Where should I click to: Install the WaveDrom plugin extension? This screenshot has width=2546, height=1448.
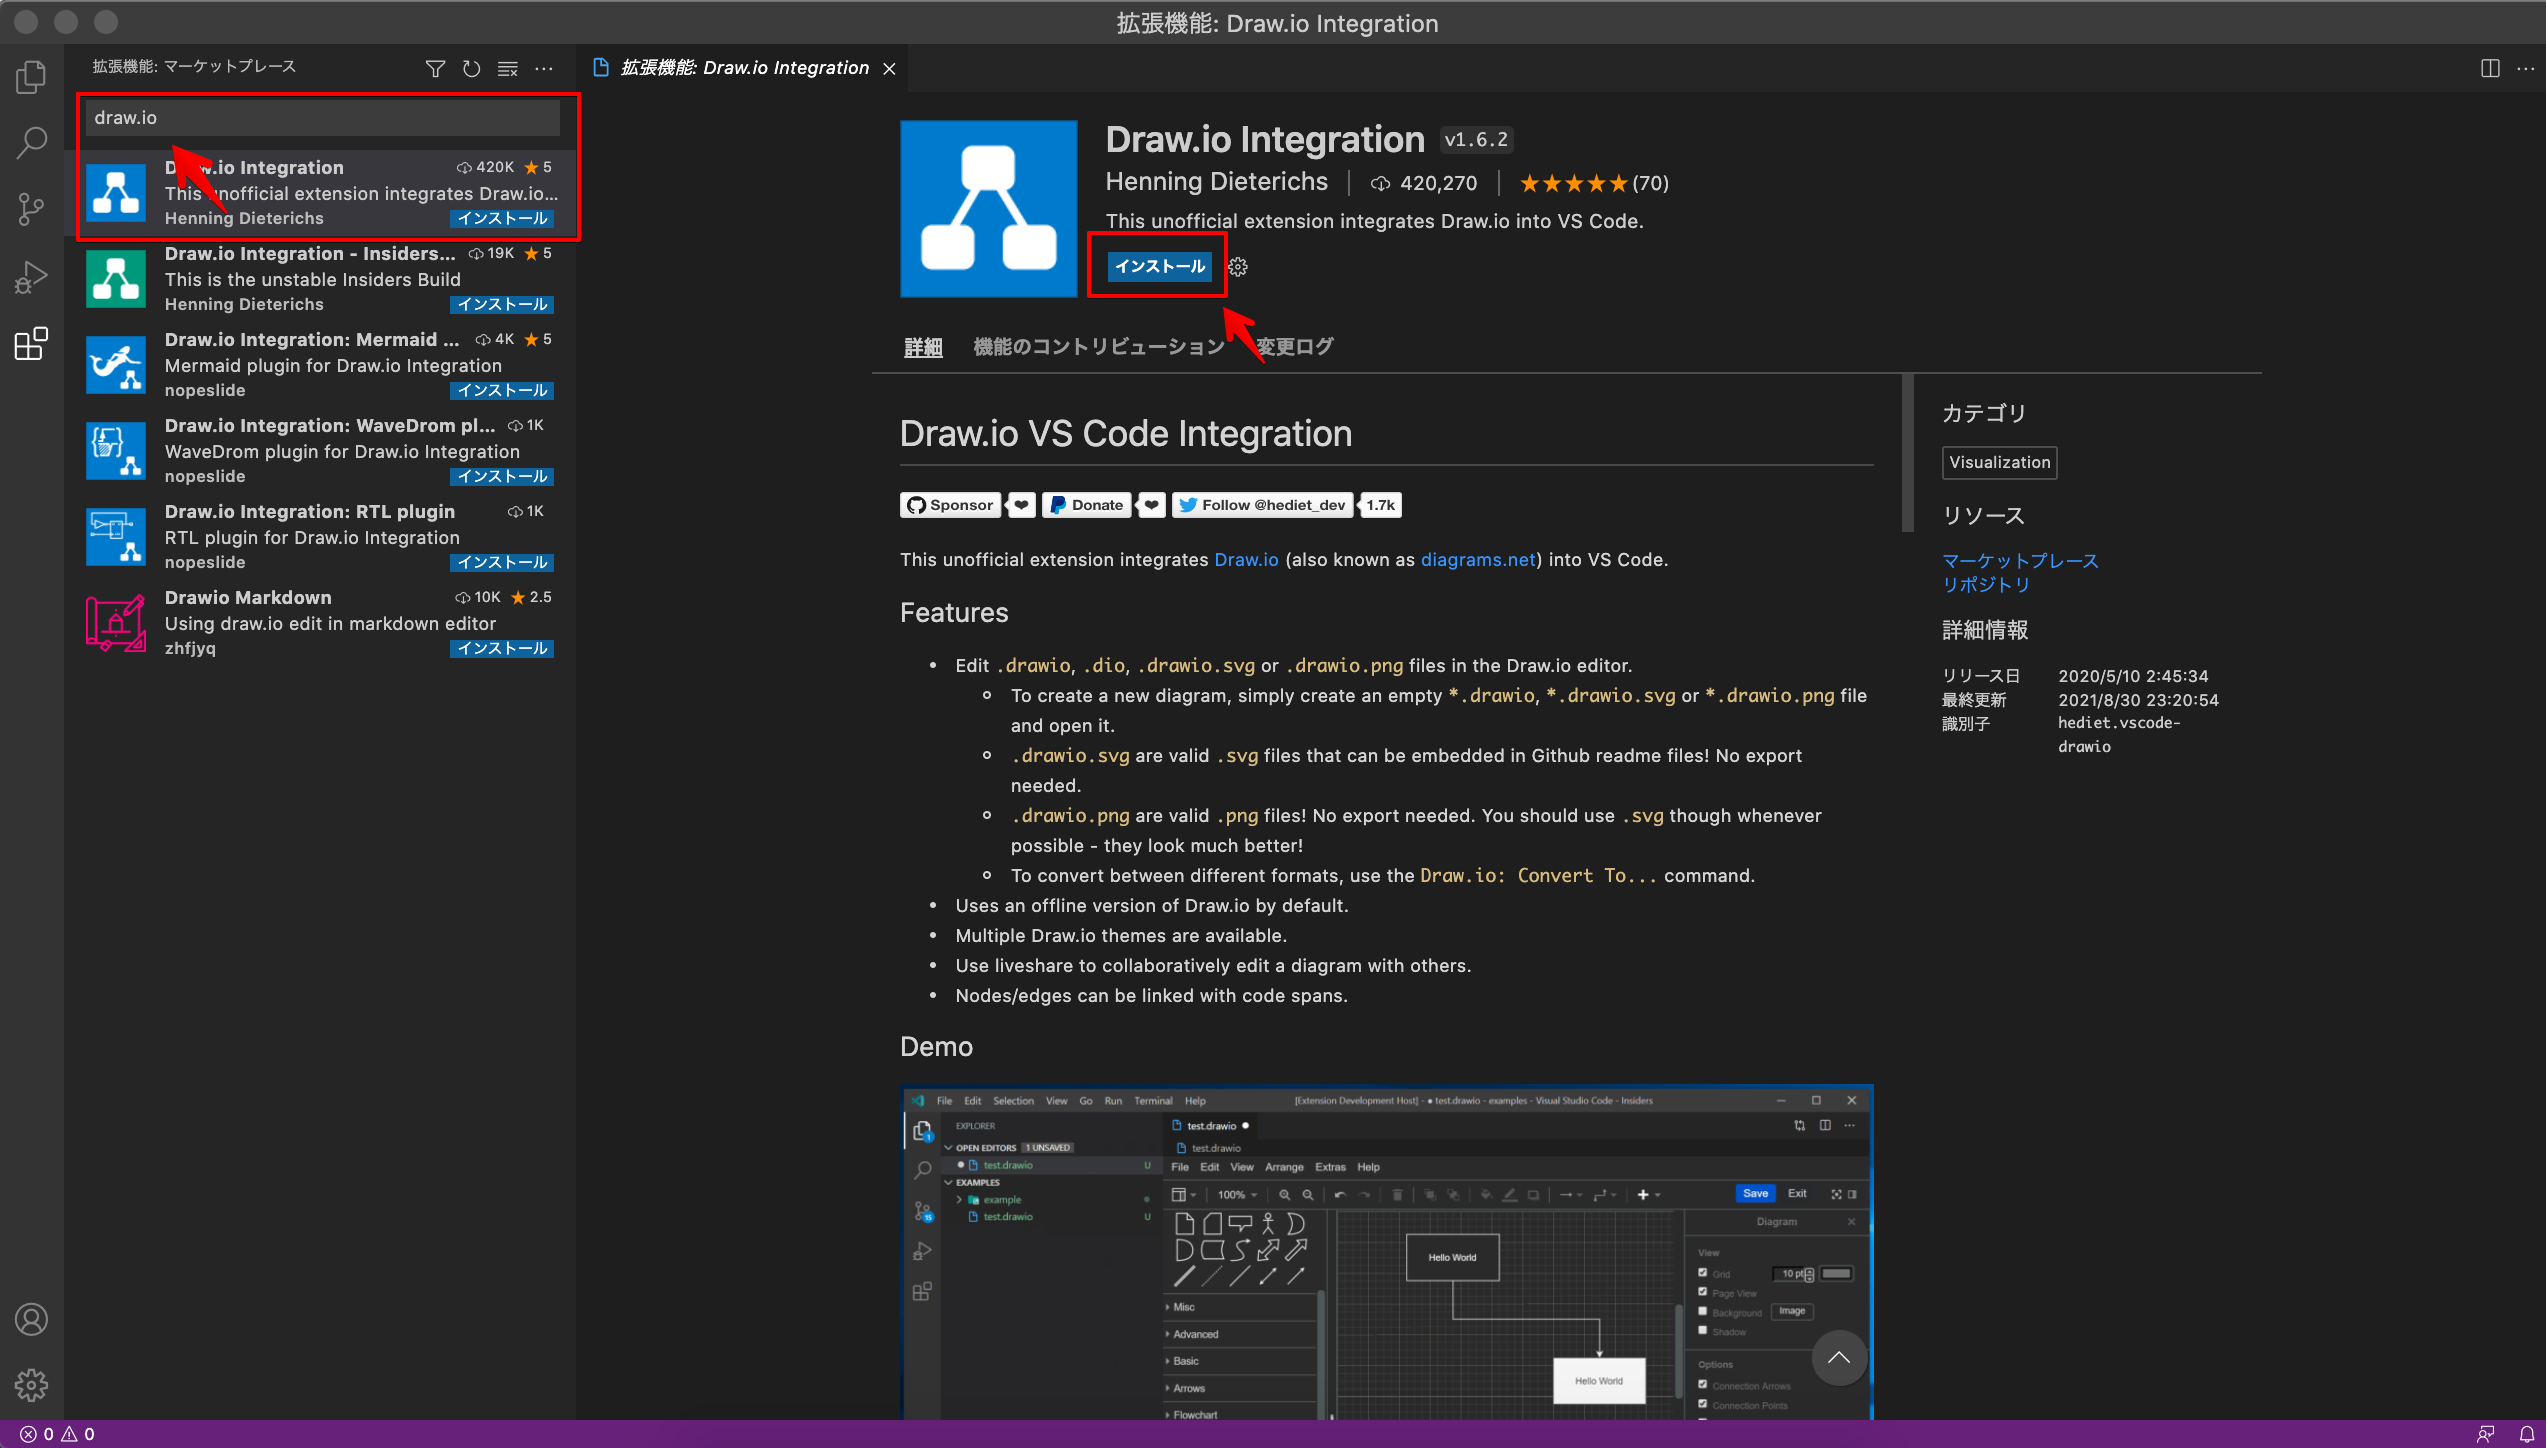click(x=502, y=476)
